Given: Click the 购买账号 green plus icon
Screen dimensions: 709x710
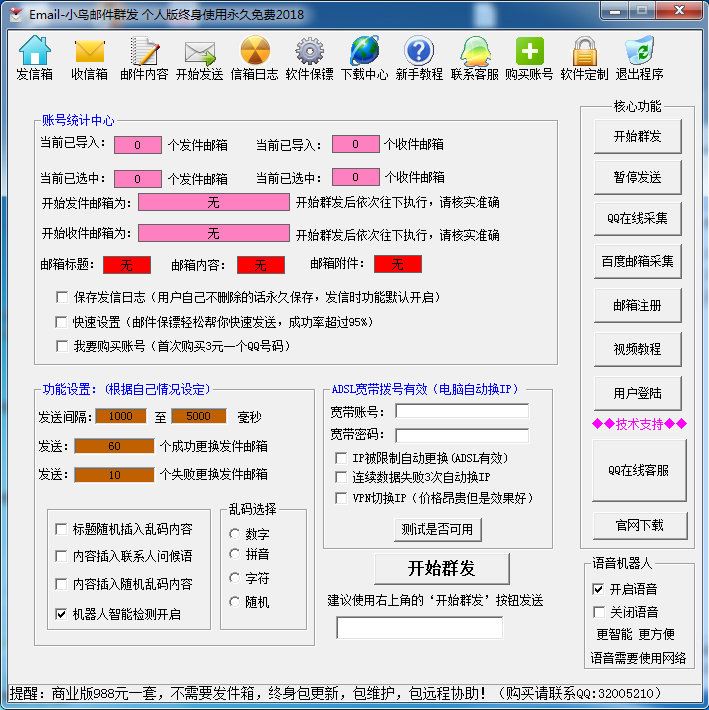Looking at the screenshot, I should pyautogui.click(x=529, y=52).
